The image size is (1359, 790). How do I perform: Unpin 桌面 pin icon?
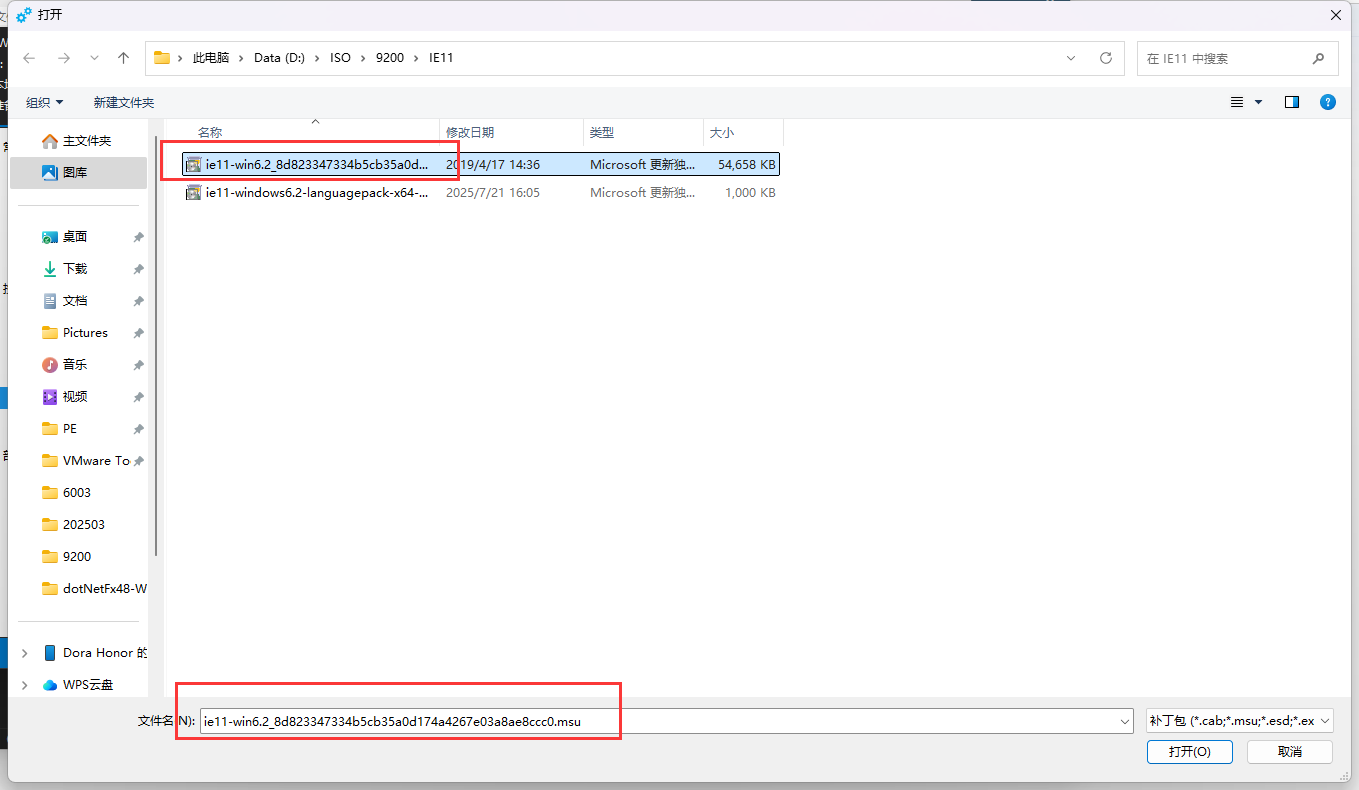138,237
